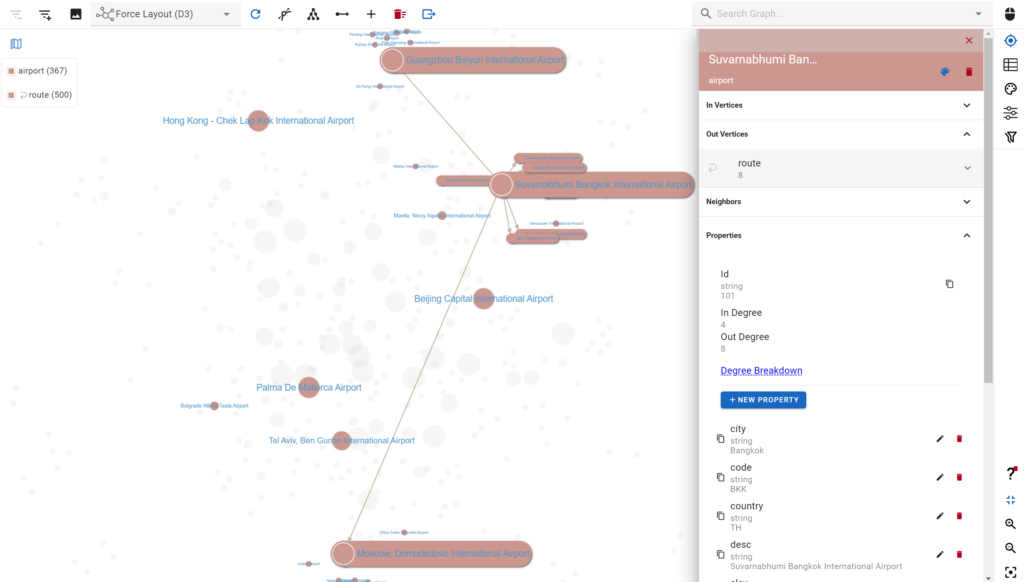The image size is (1024, 582).
Task: Export the canvas as an image
Action: click(x=76, y=14)
